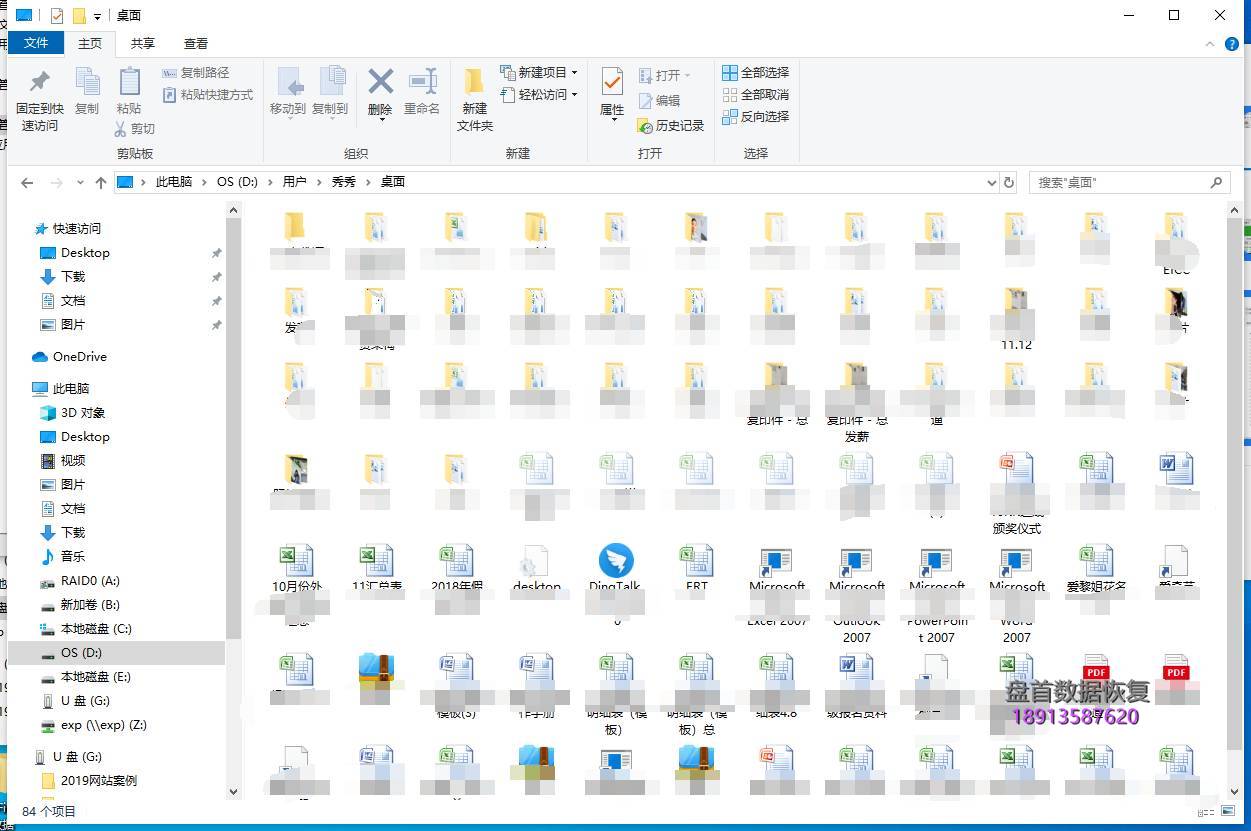Select 快速访问 in navigation pane

tap(77, 228)
